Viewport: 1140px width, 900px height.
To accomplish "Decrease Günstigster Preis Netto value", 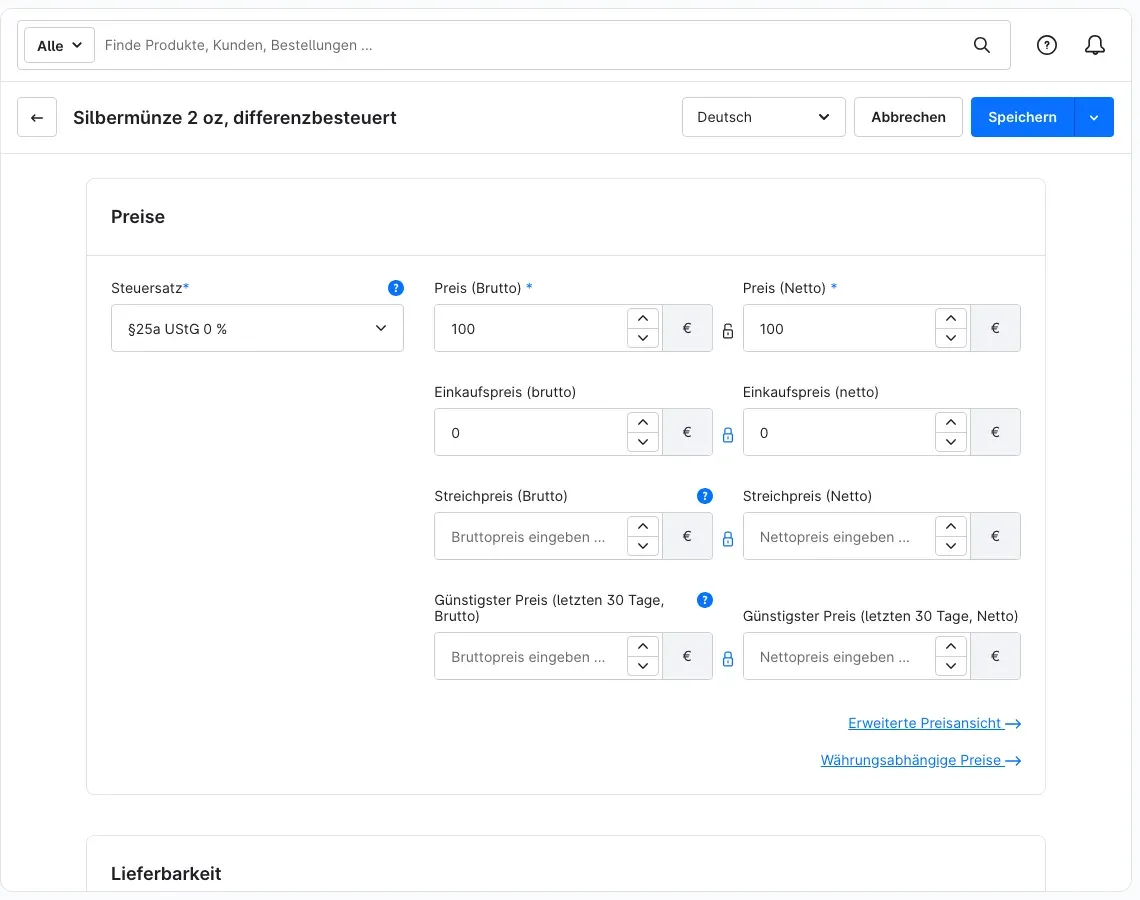I will (951, 666).
